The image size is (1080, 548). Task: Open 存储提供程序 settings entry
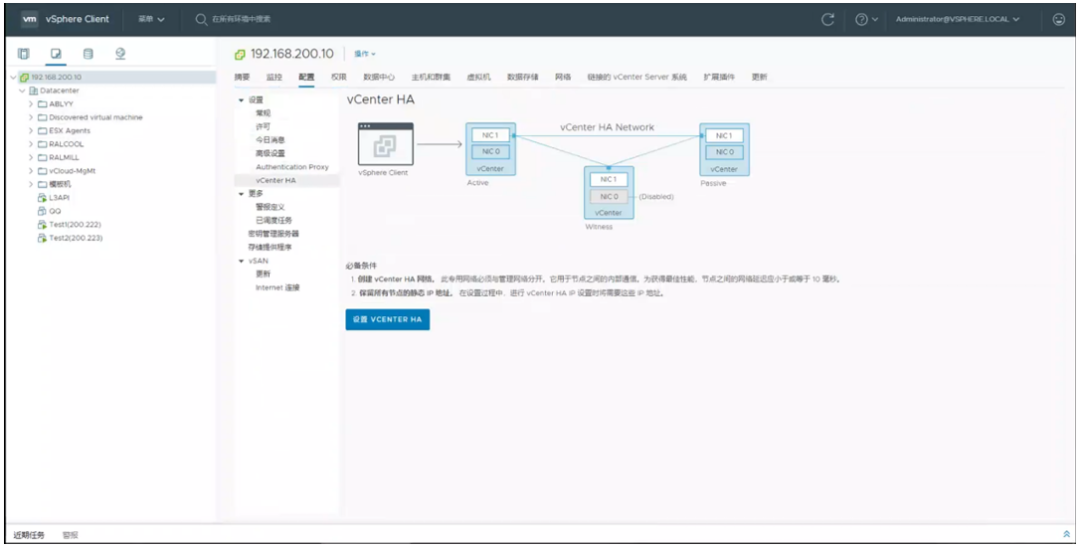pyautogui.click(x=270, y=247)
